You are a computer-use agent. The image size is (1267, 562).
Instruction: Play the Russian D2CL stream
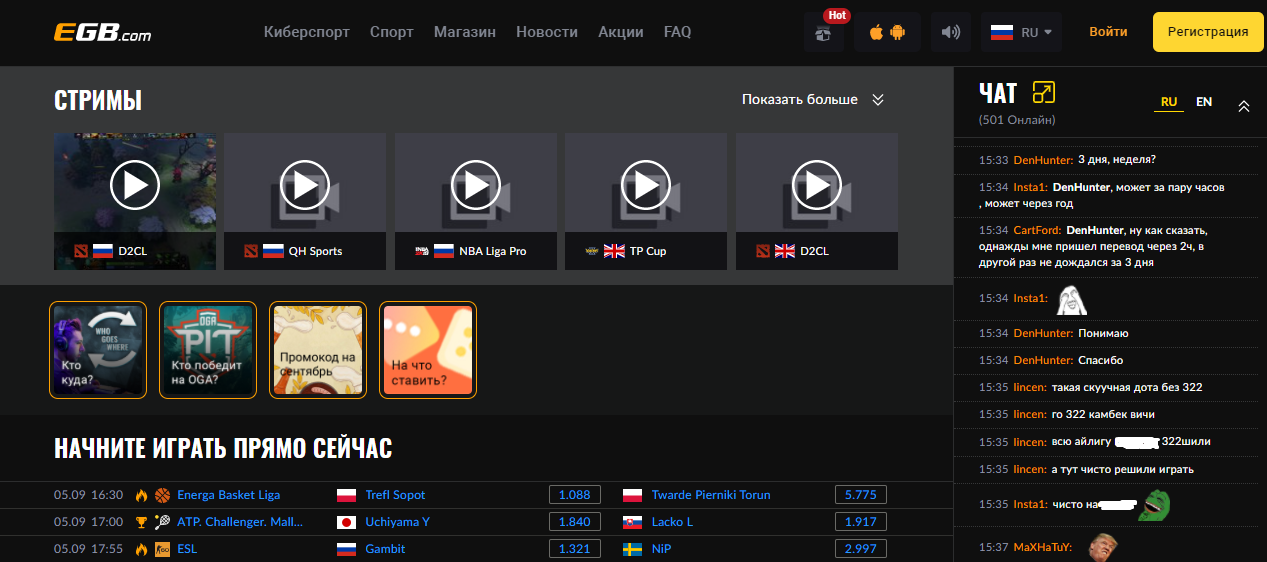tap(135, 185)
